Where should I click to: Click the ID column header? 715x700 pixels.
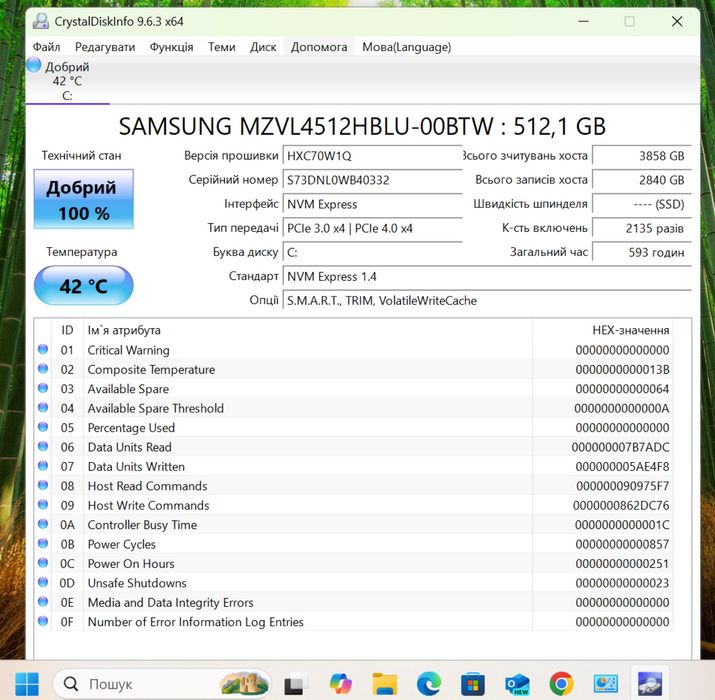click(67, 330)
